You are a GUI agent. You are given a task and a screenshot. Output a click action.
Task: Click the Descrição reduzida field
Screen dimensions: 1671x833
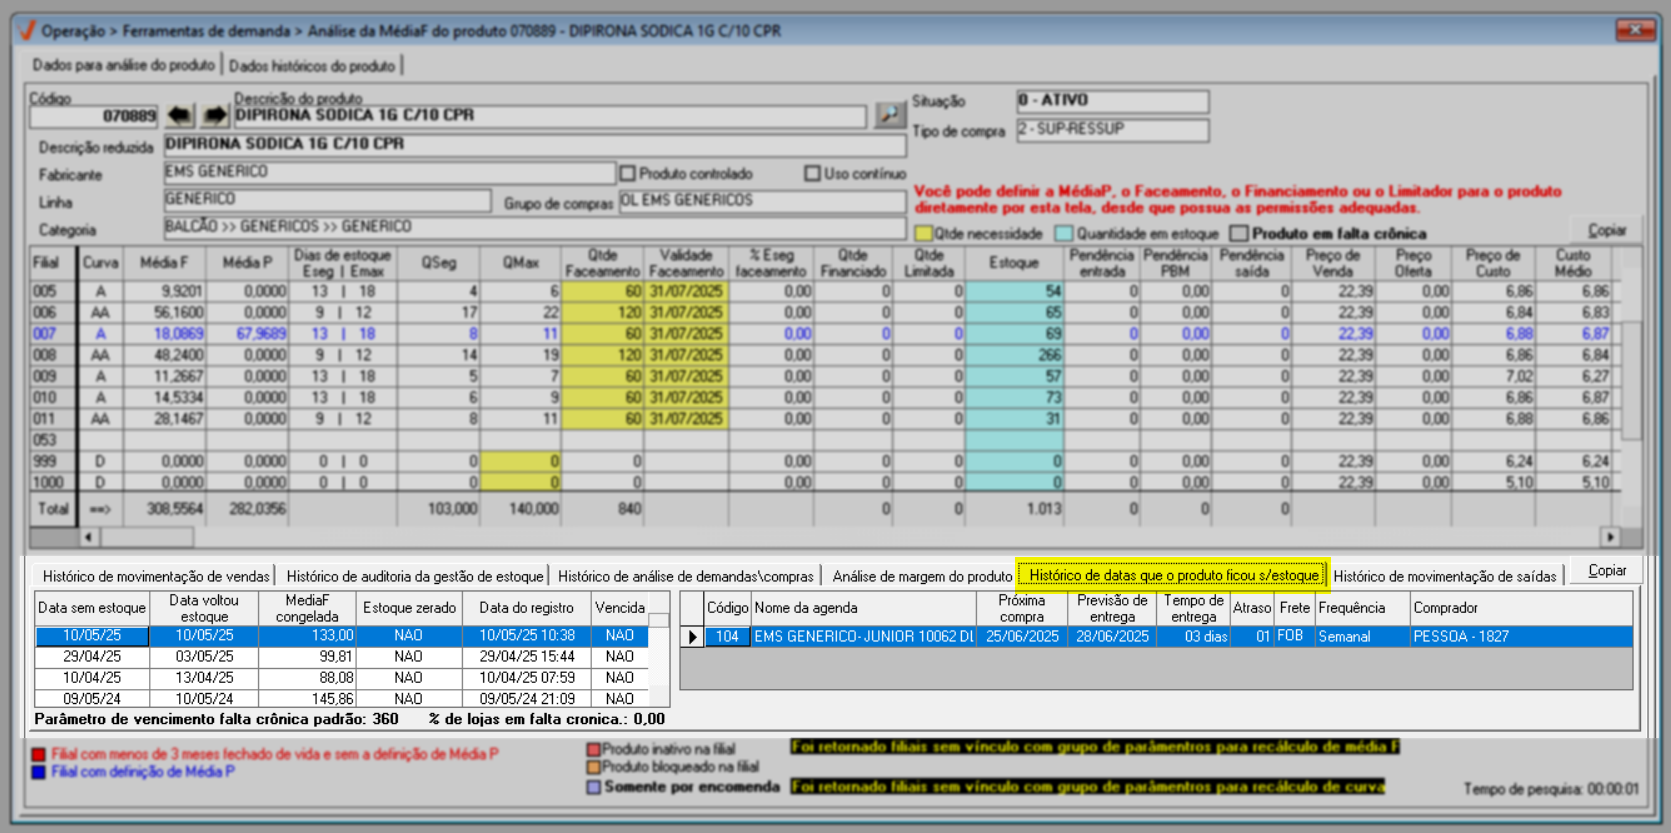tap(534, 144)
